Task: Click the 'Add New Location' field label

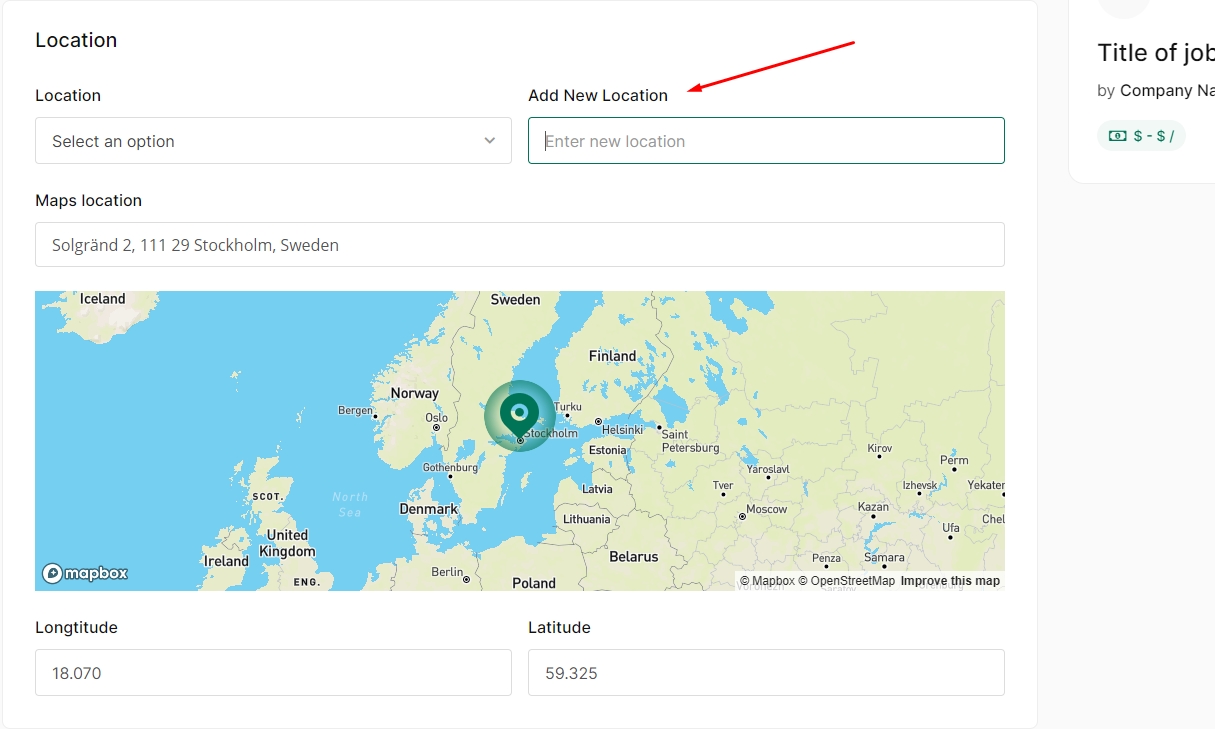Action: (598, 96)
